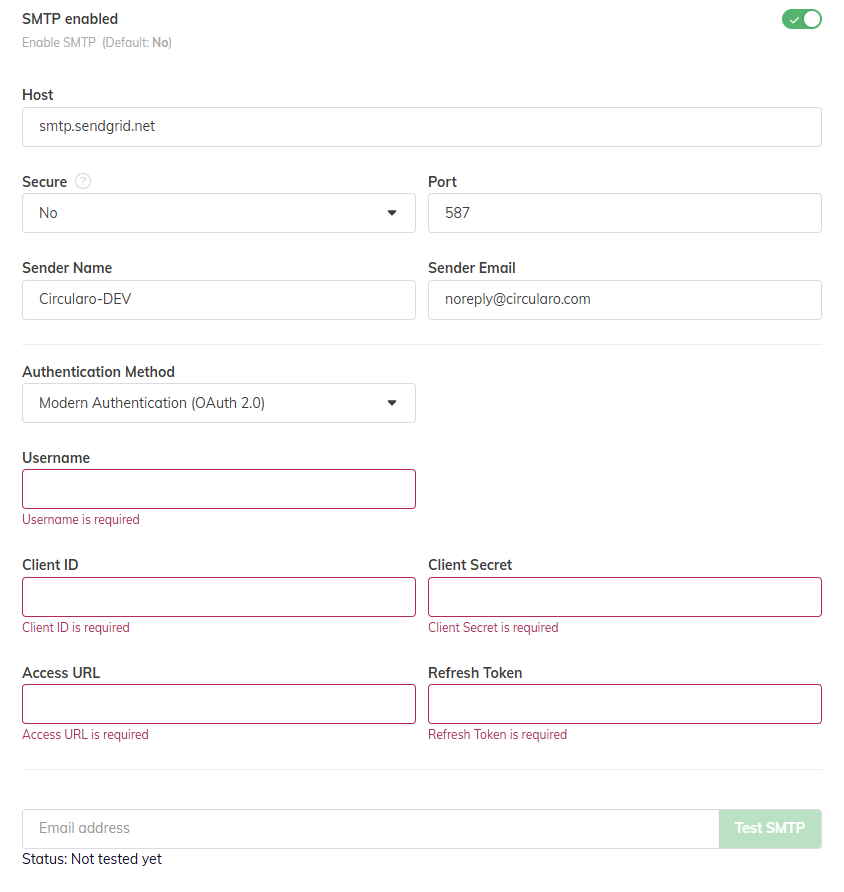Click the caret arrow in Authentication Method
The height and width of the screenshot is (892, 844).
point(392,403)
